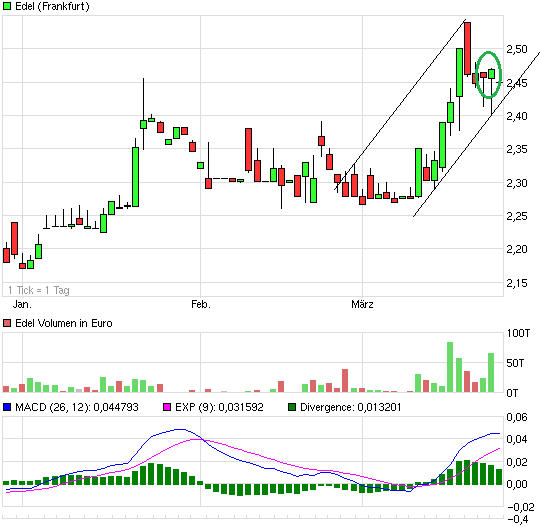Image resolution: width=540 pixels, height=527 pixels.
Task: Click the 0,02 MACD axis label
Action: point(517,462)
